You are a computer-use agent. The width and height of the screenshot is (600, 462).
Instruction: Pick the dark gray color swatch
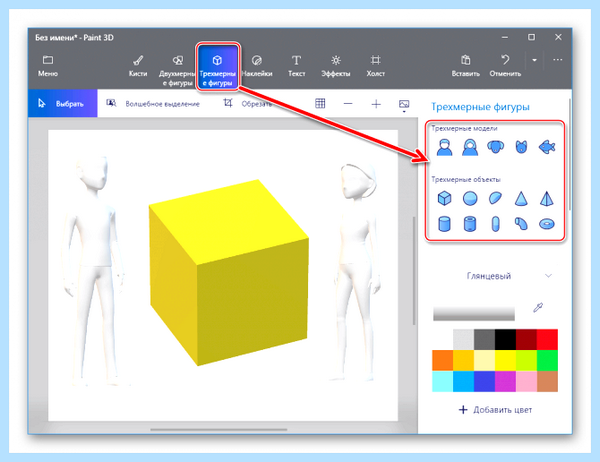tap(484, 340)
